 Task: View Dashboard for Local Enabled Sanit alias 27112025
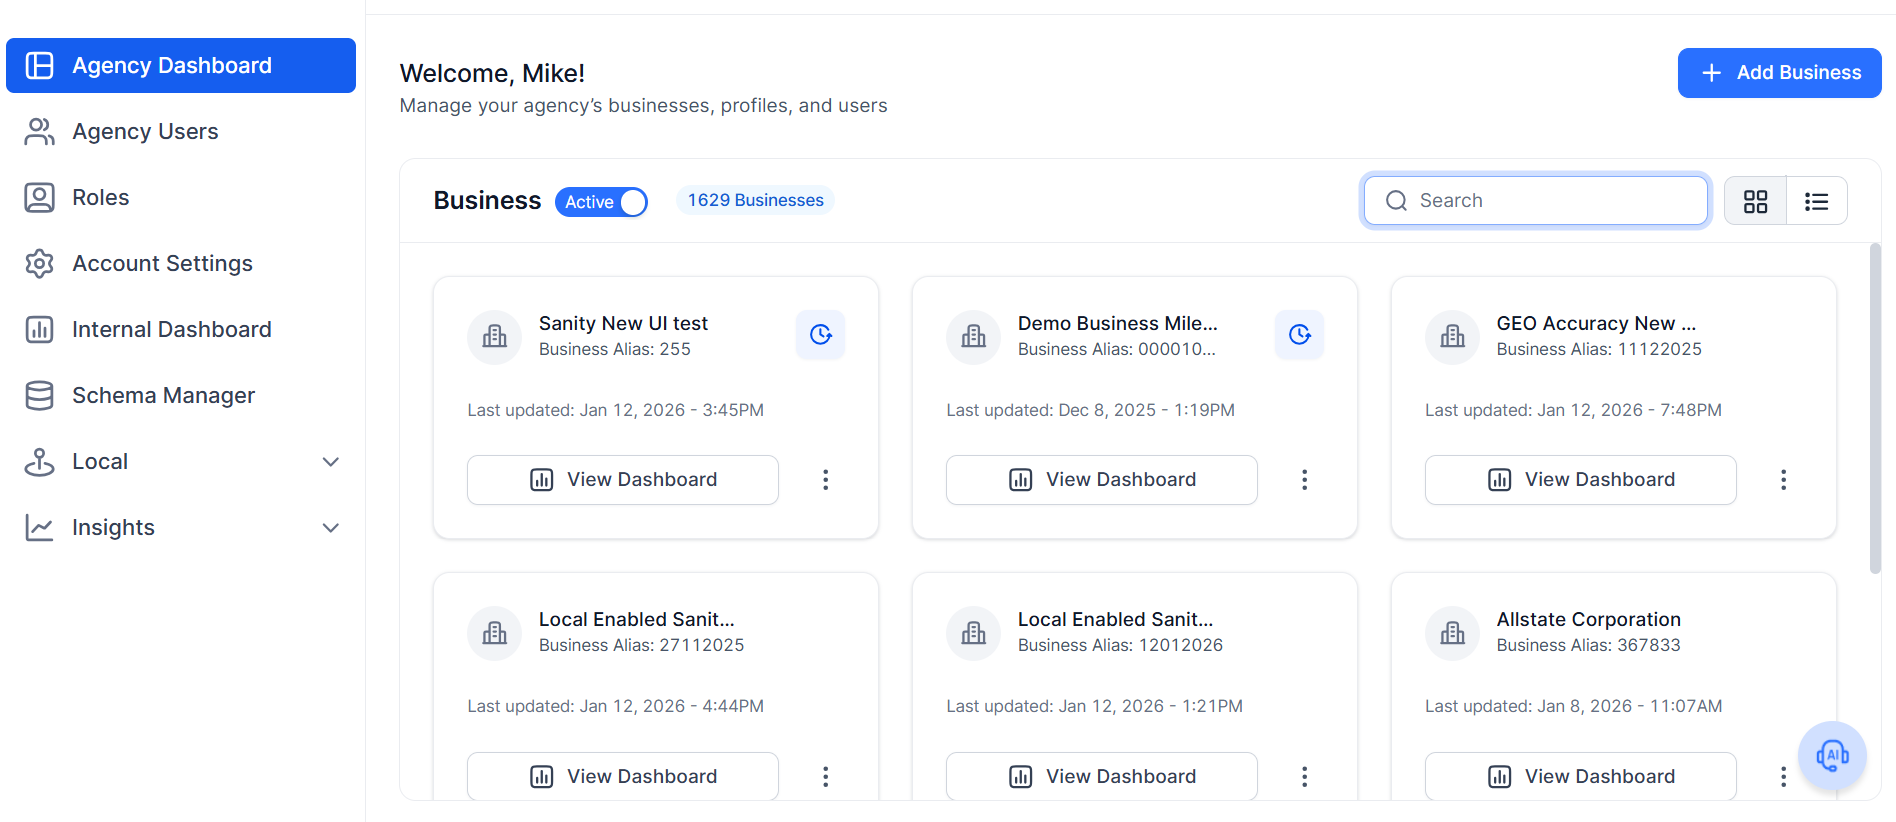click(x=622, y=776)
